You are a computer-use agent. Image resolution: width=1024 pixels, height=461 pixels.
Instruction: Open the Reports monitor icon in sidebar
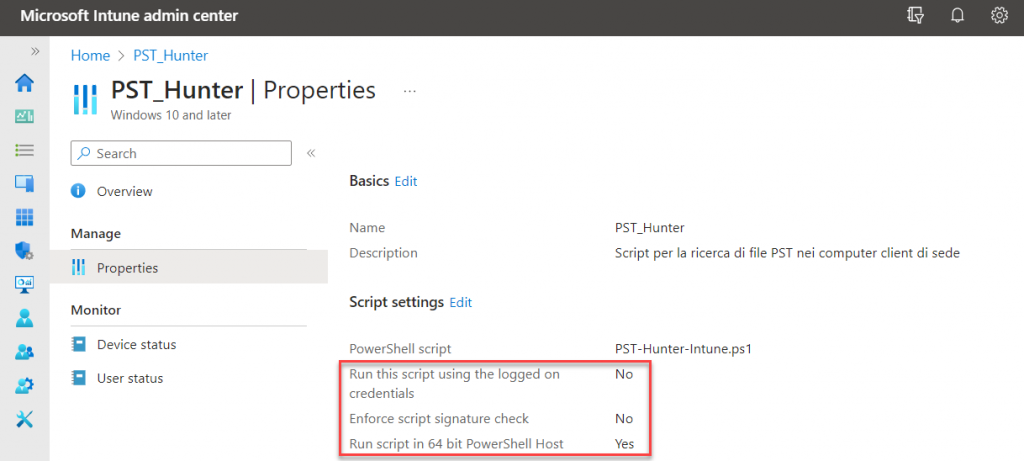24,284
